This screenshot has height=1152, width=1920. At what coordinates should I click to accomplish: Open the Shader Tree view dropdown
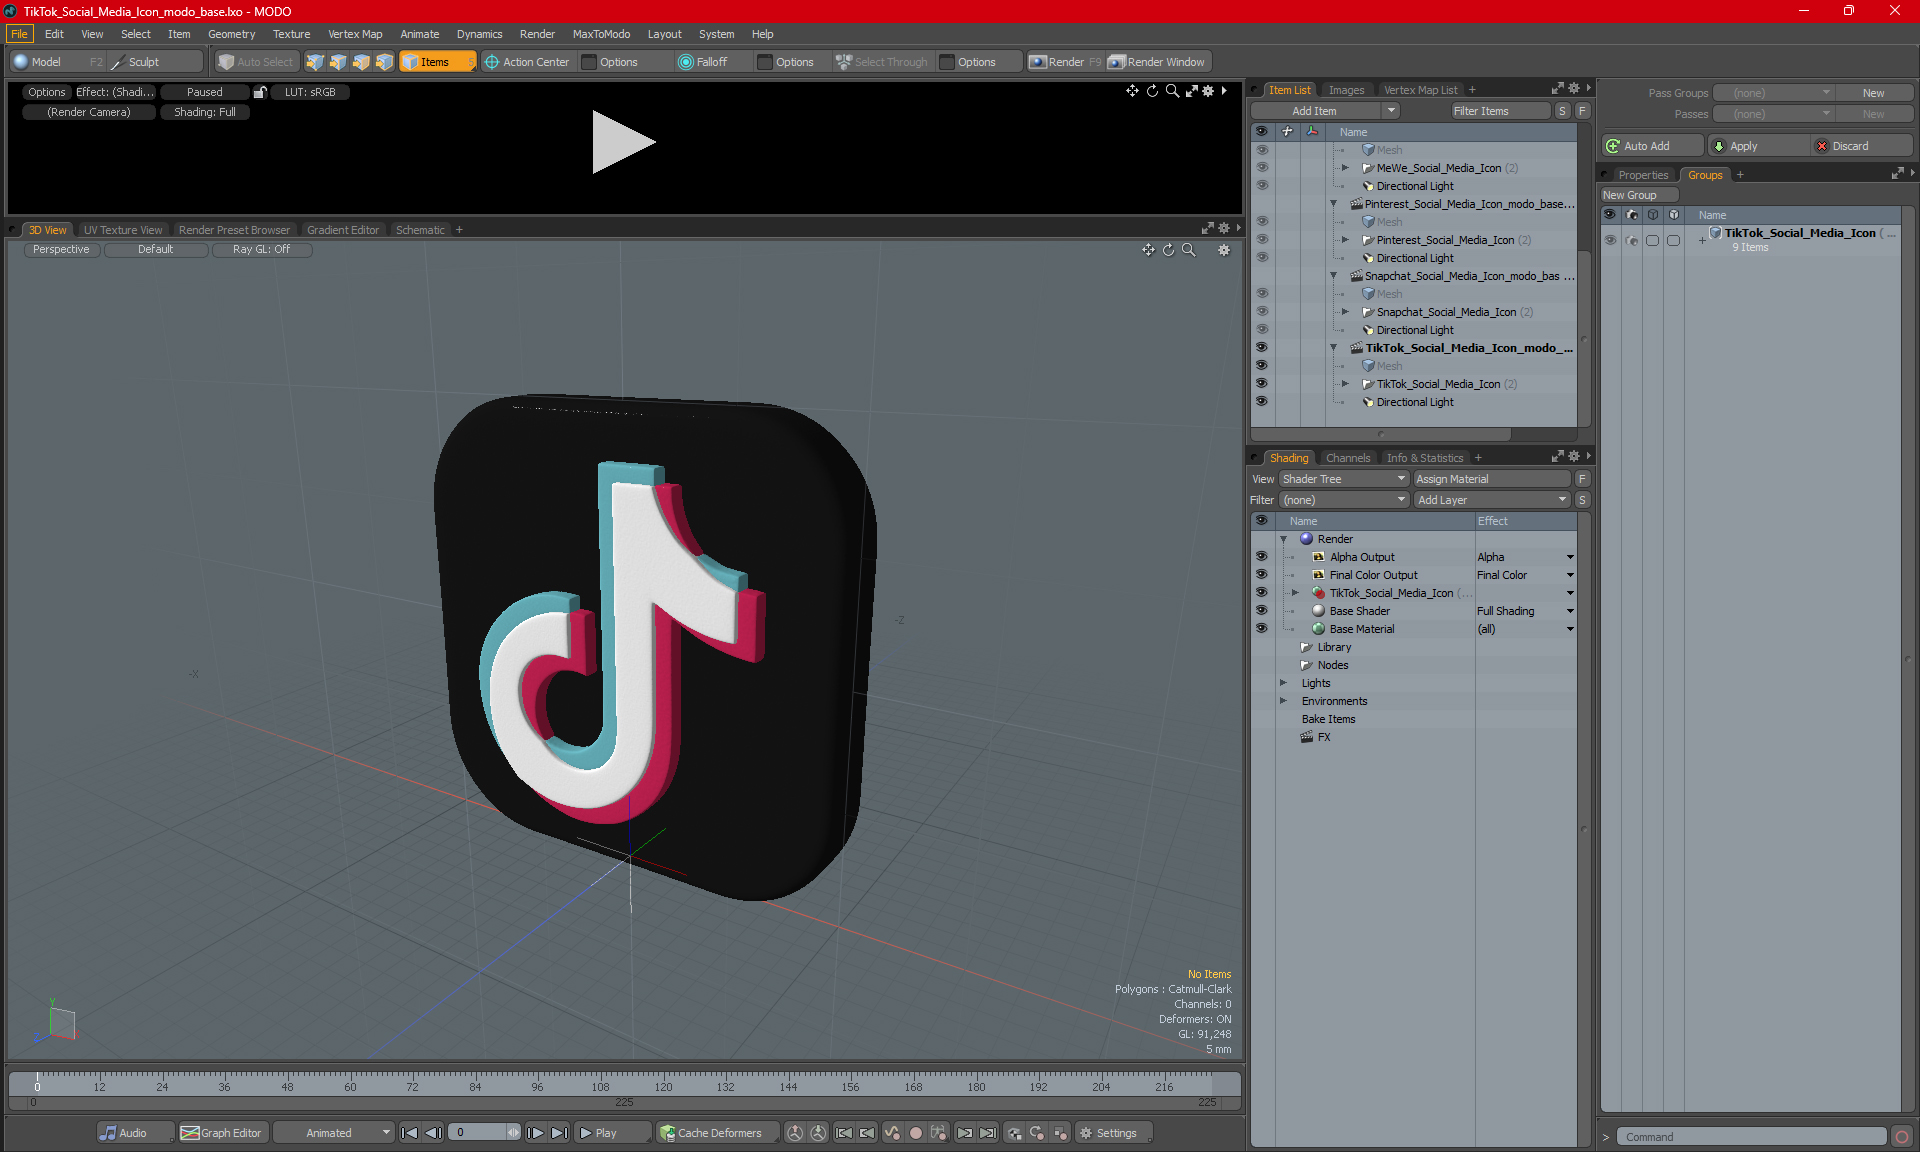coord(1344,479)
